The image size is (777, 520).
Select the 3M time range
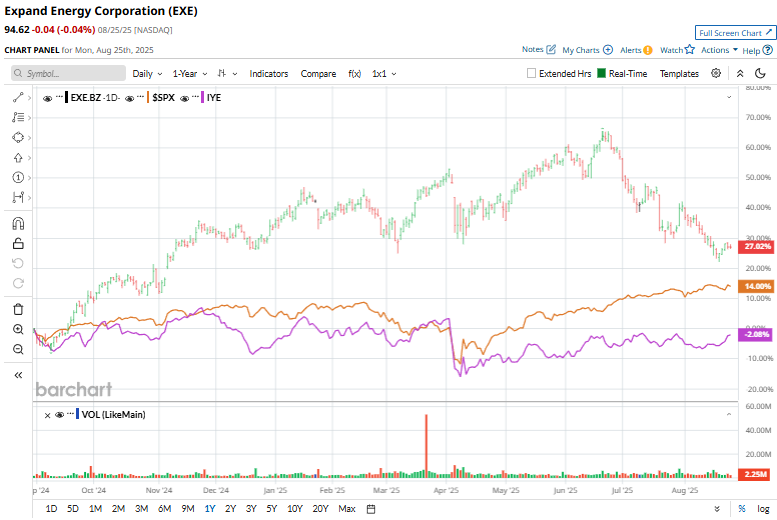[142, 509]
